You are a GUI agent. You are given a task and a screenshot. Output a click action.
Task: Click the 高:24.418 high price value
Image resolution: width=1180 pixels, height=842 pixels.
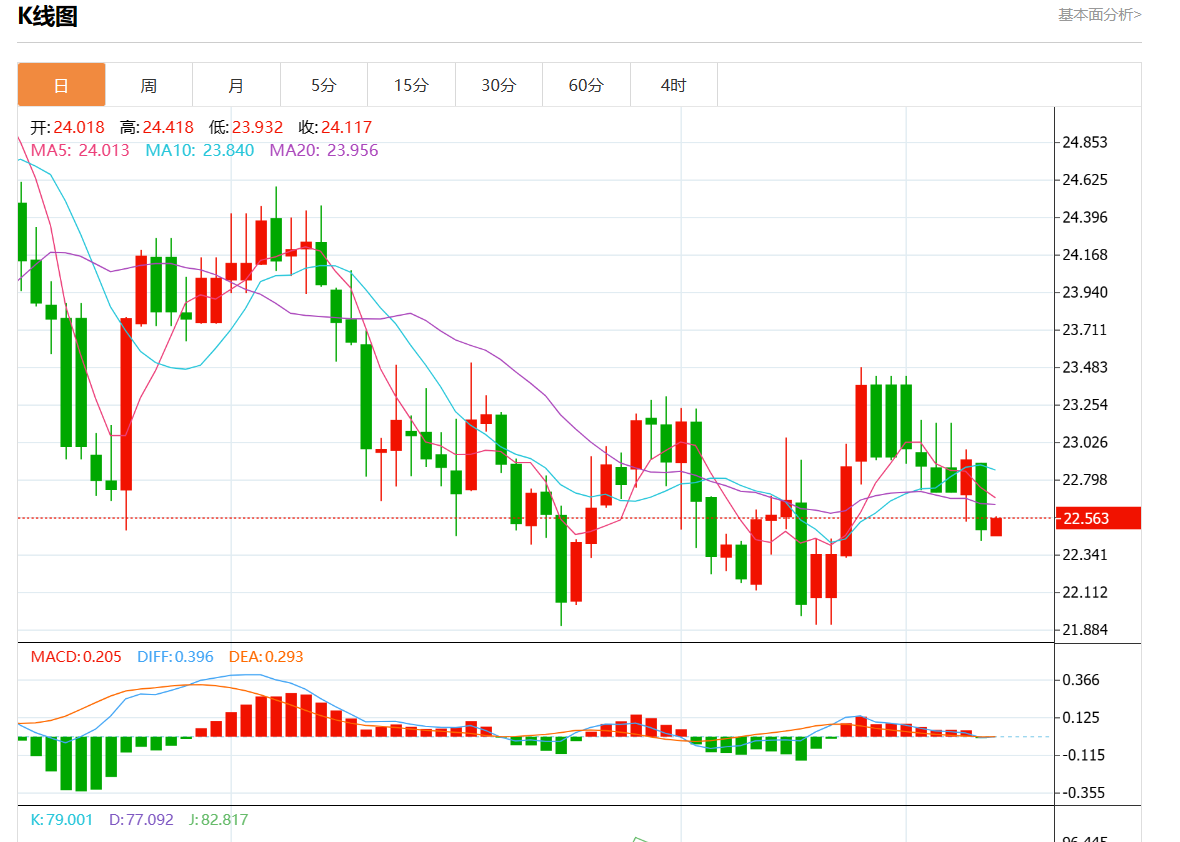157,127
